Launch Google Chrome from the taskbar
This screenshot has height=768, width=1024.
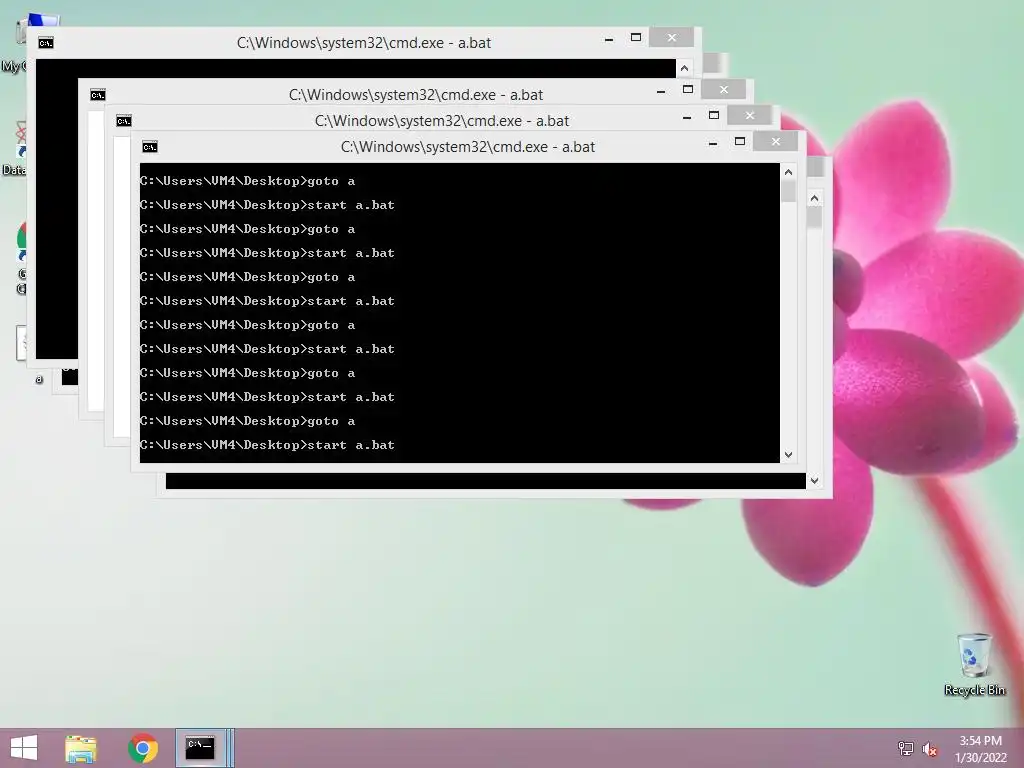click(x=143, y=748)
